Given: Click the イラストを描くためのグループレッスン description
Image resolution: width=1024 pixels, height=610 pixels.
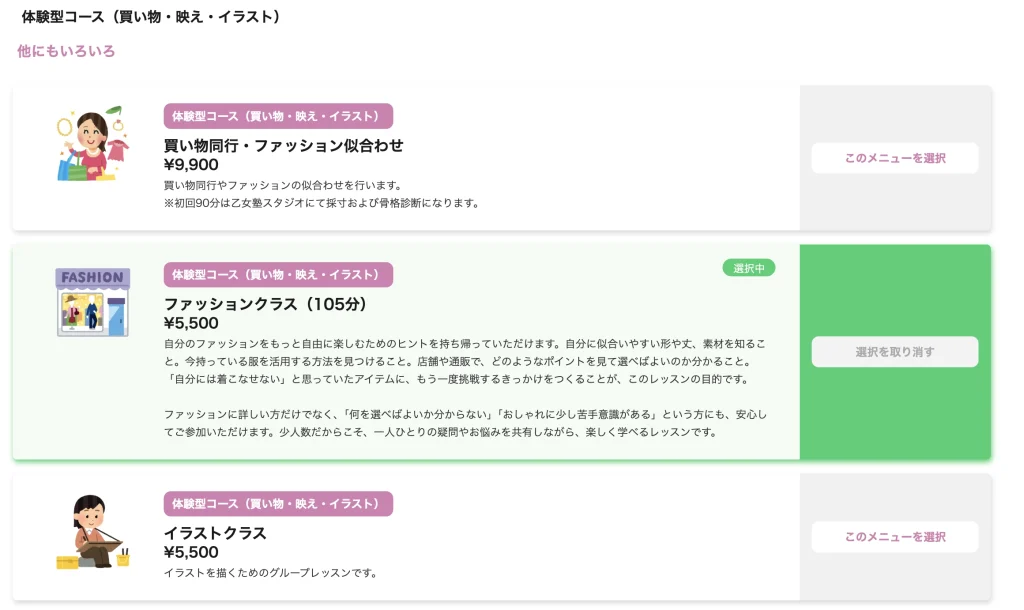Looking at the screenshot, I should point(270,573).
